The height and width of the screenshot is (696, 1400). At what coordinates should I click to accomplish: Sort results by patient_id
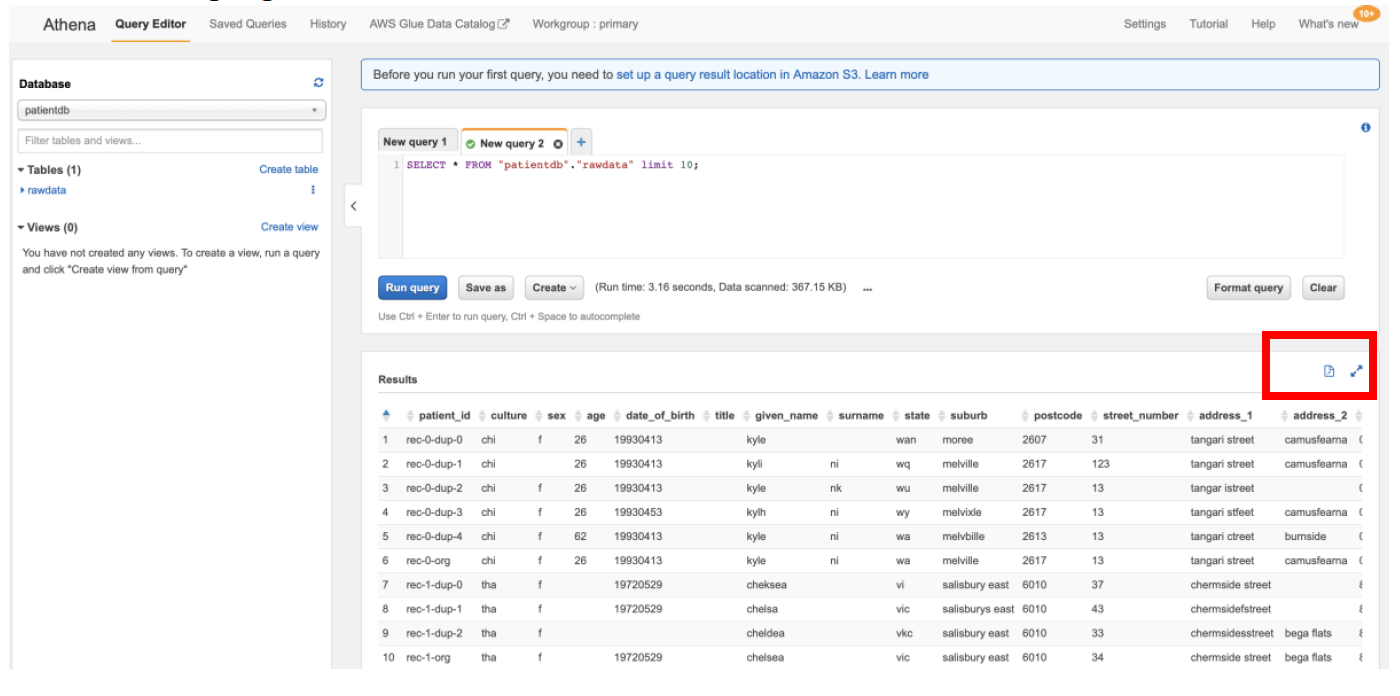coord(438,416)
